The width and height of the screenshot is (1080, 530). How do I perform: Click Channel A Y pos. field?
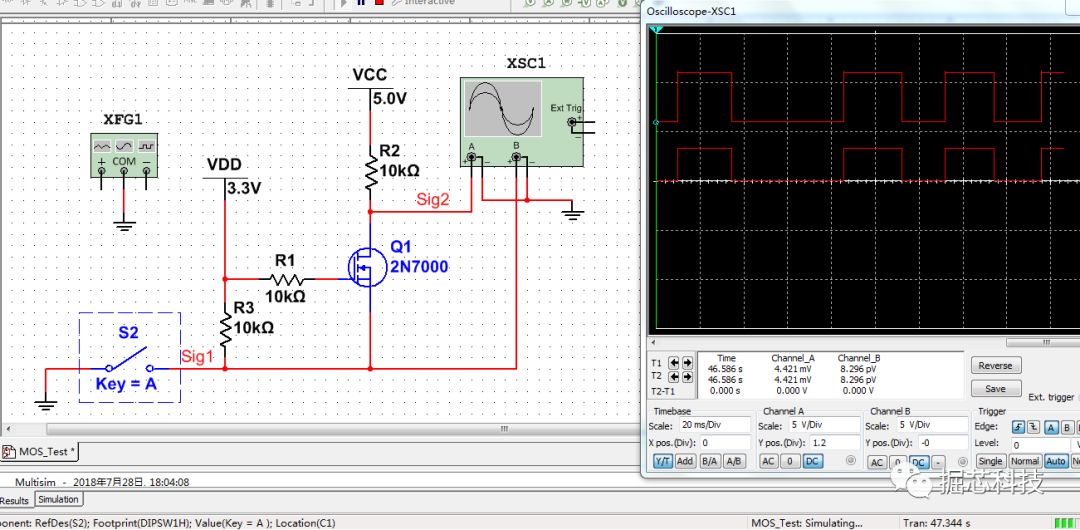[835, 442]
